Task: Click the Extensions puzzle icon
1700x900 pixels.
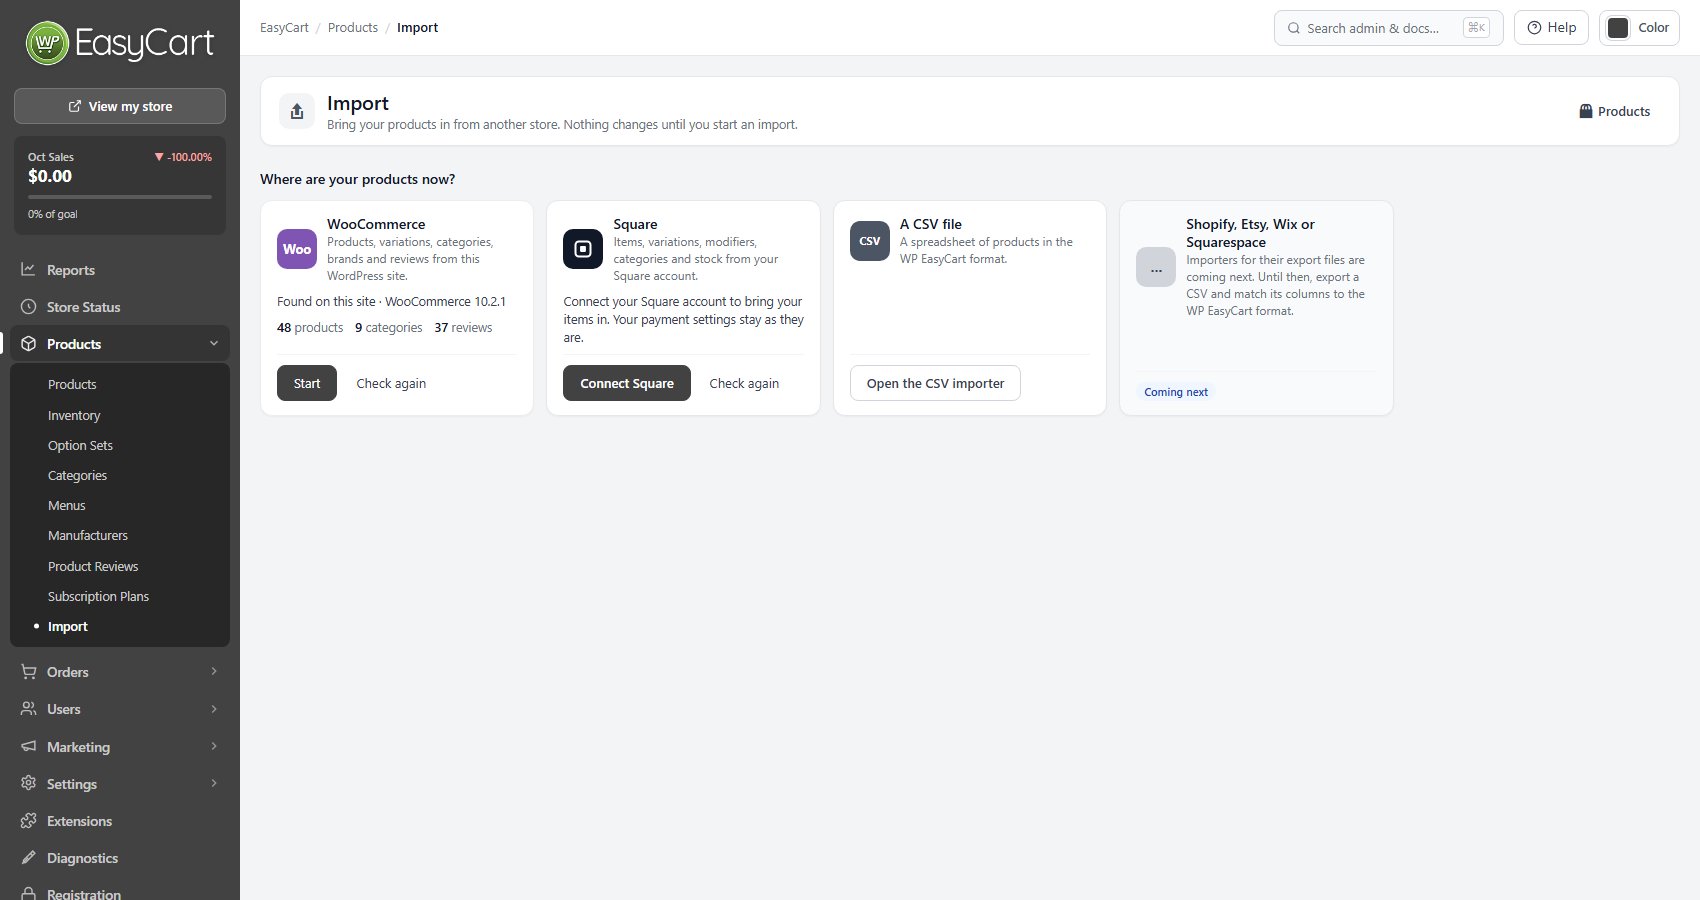Action: tap(29, 821)
